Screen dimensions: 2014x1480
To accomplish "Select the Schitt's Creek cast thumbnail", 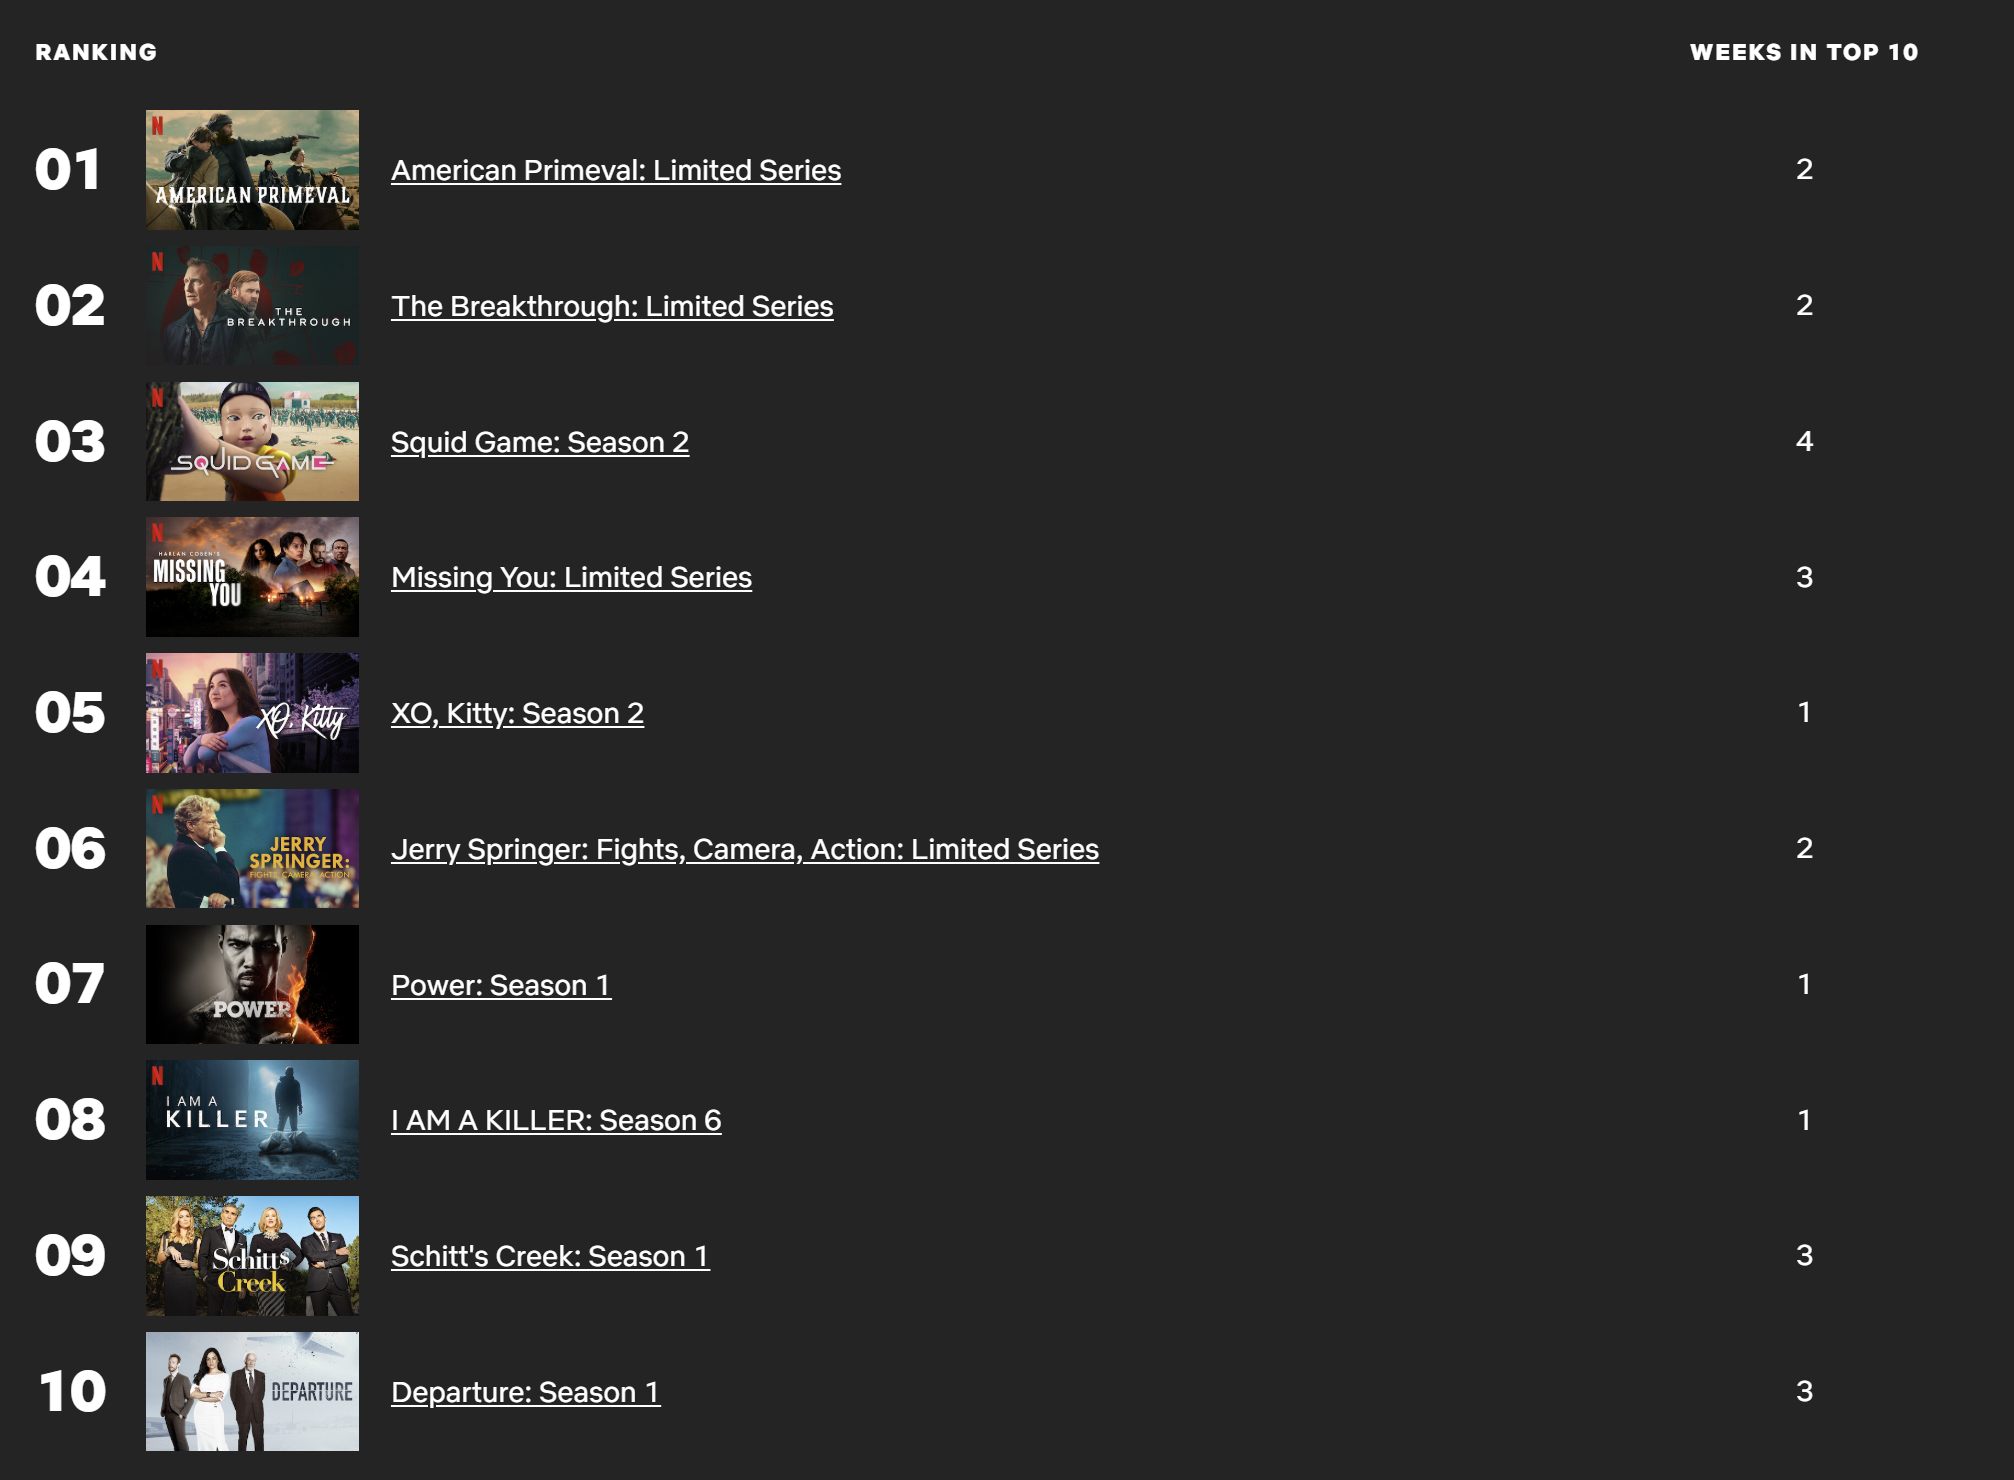I will (252, 1256).
